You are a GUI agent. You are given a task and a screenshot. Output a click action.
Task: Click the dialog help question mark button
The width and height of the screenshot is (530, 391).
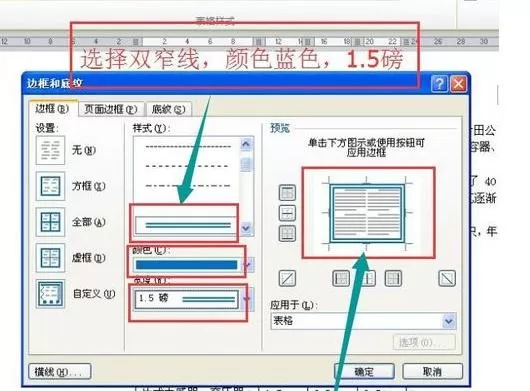click(439, 83)
